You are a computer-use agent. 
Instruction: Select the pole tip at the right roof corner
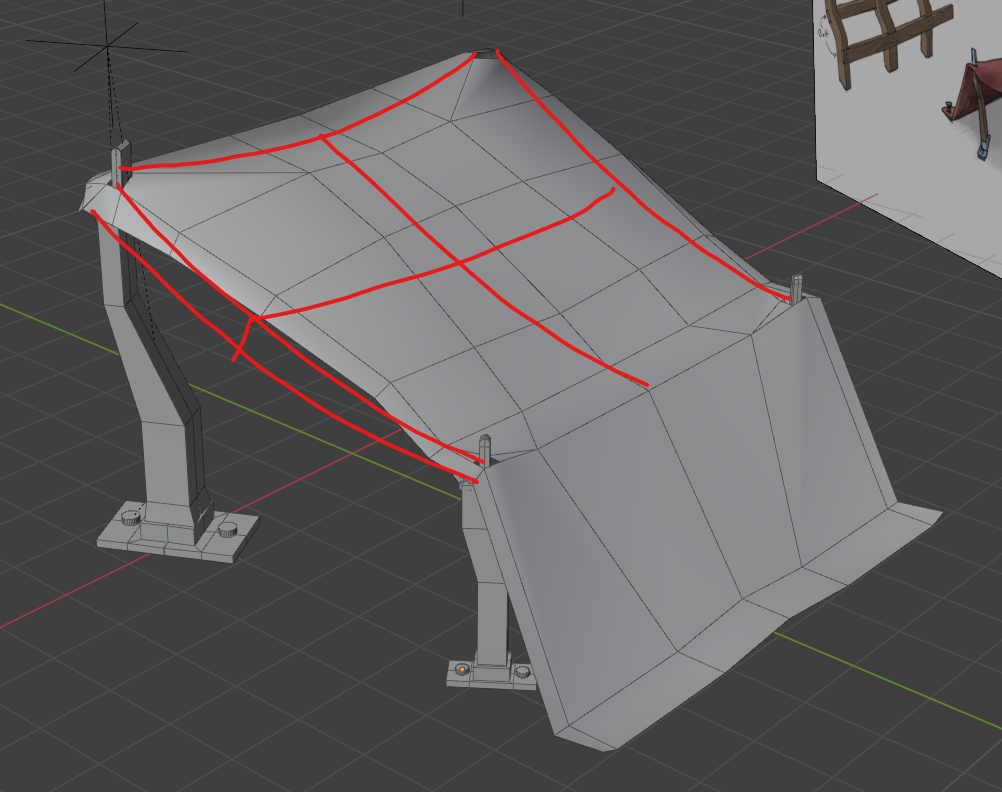click(797, 286)
